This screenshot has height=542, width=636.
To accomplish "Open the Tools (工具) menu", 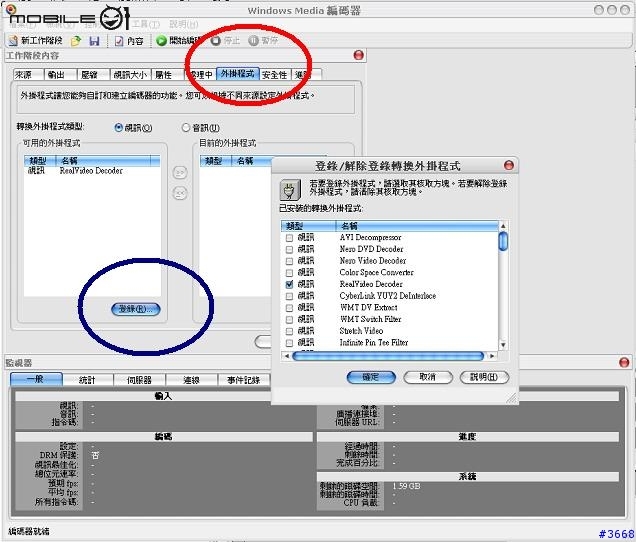I will click(146, 24).
